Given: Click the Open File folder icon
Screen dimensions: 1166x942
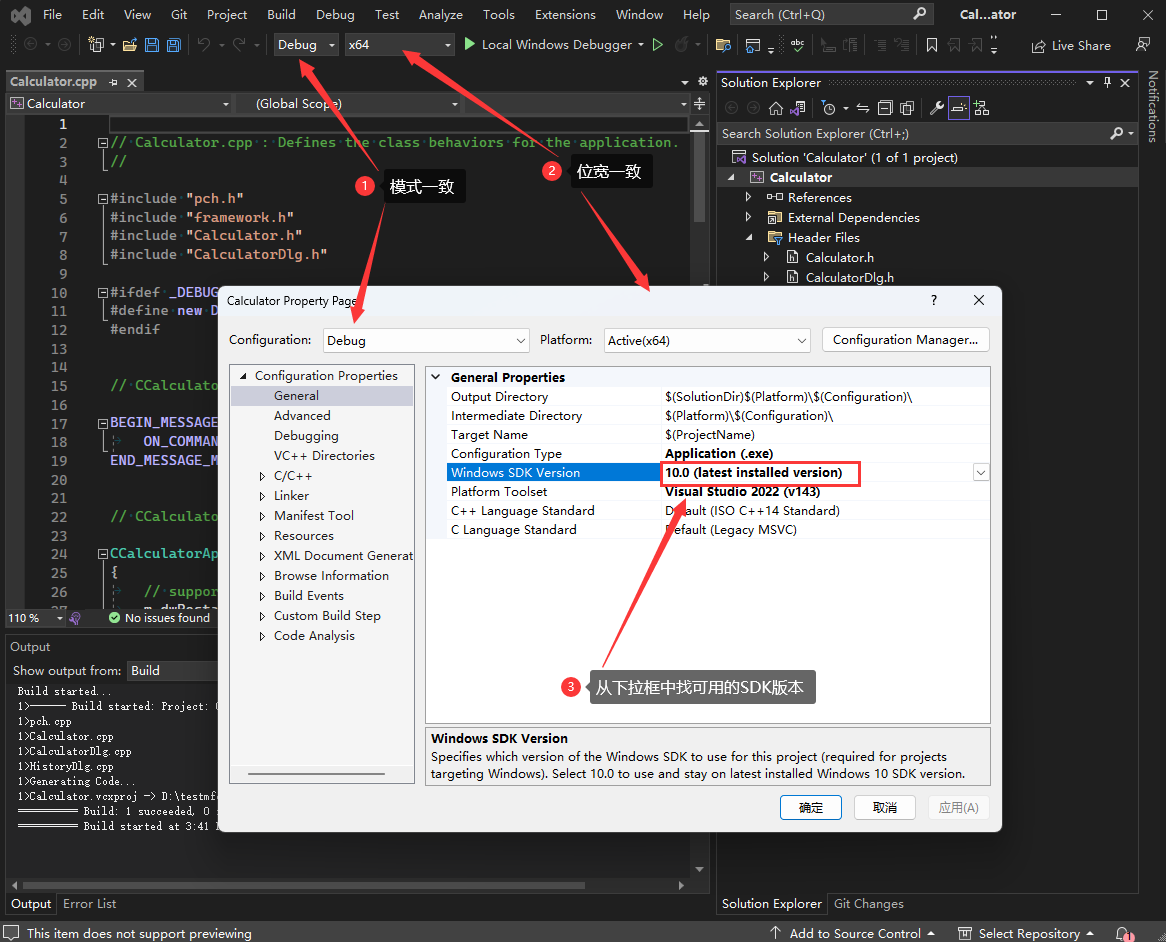Looking at the screenshot, I should tap(129, 45).
